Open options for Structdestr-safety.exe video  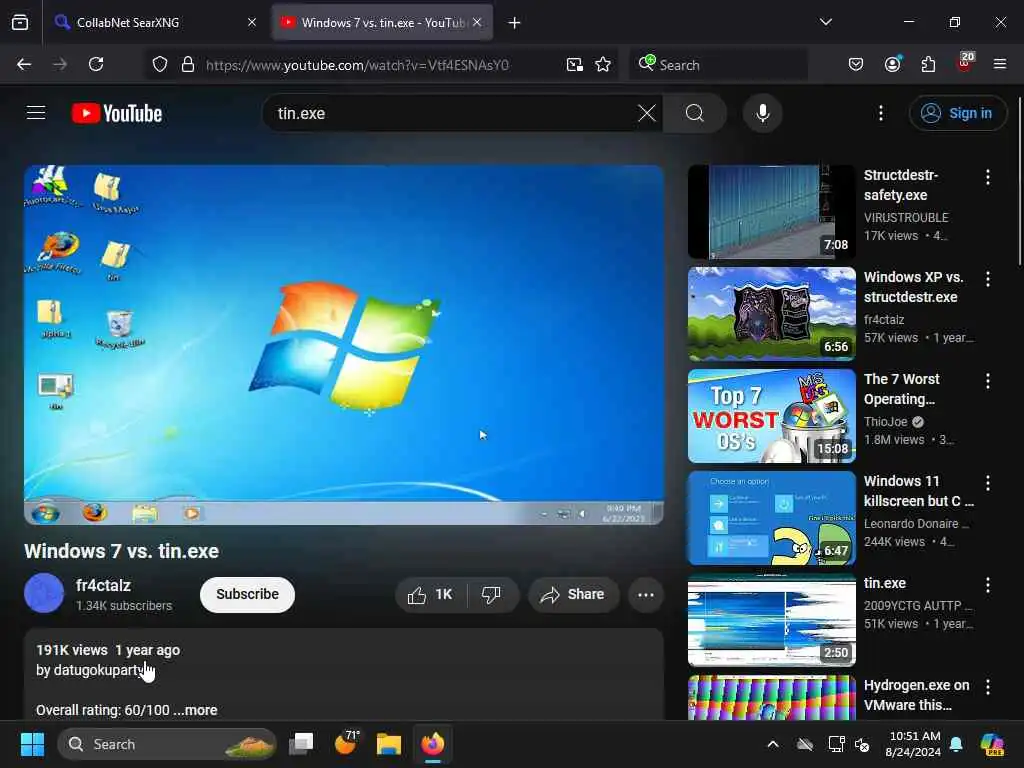(x=987, y=177)
